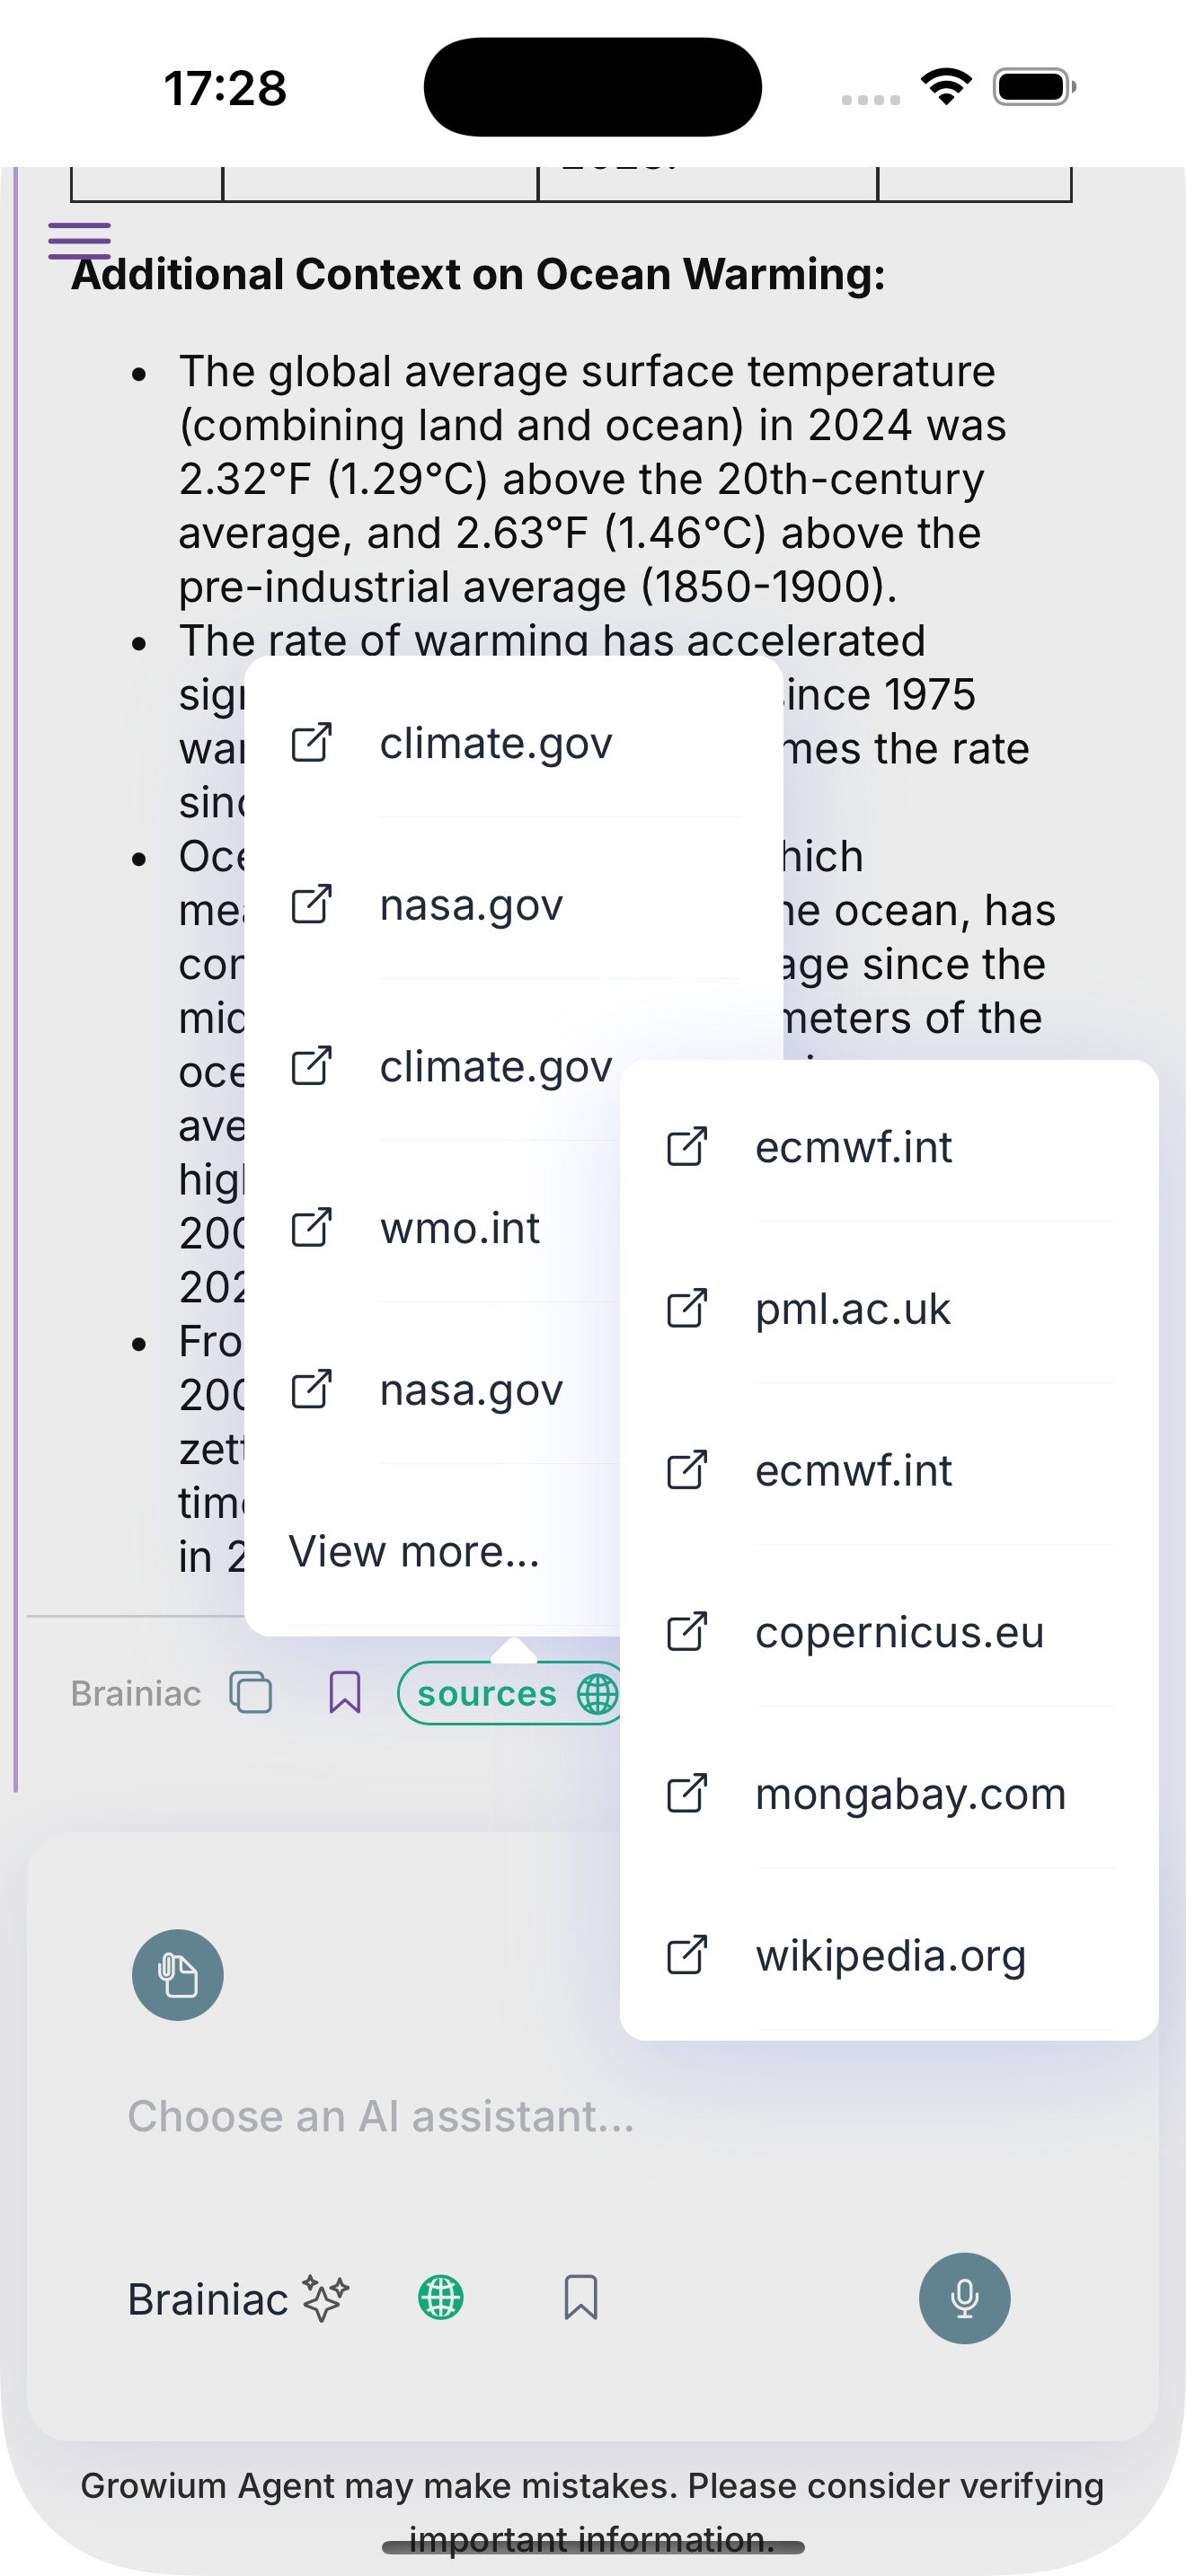1186x2576 pixels.
Task: Toggle the sources pill for this answer
Action: (489, 1693)
